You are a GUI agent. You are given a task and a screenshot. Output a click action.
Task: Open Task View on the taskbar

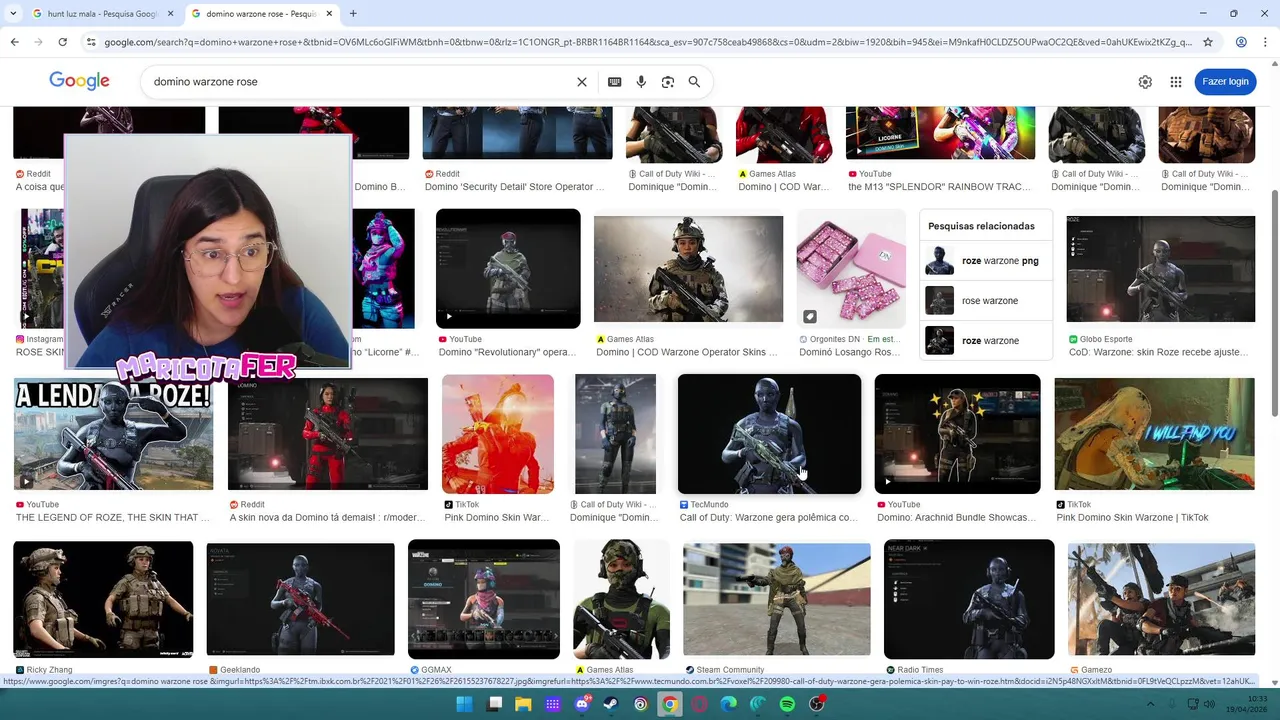tap(494, 704)
